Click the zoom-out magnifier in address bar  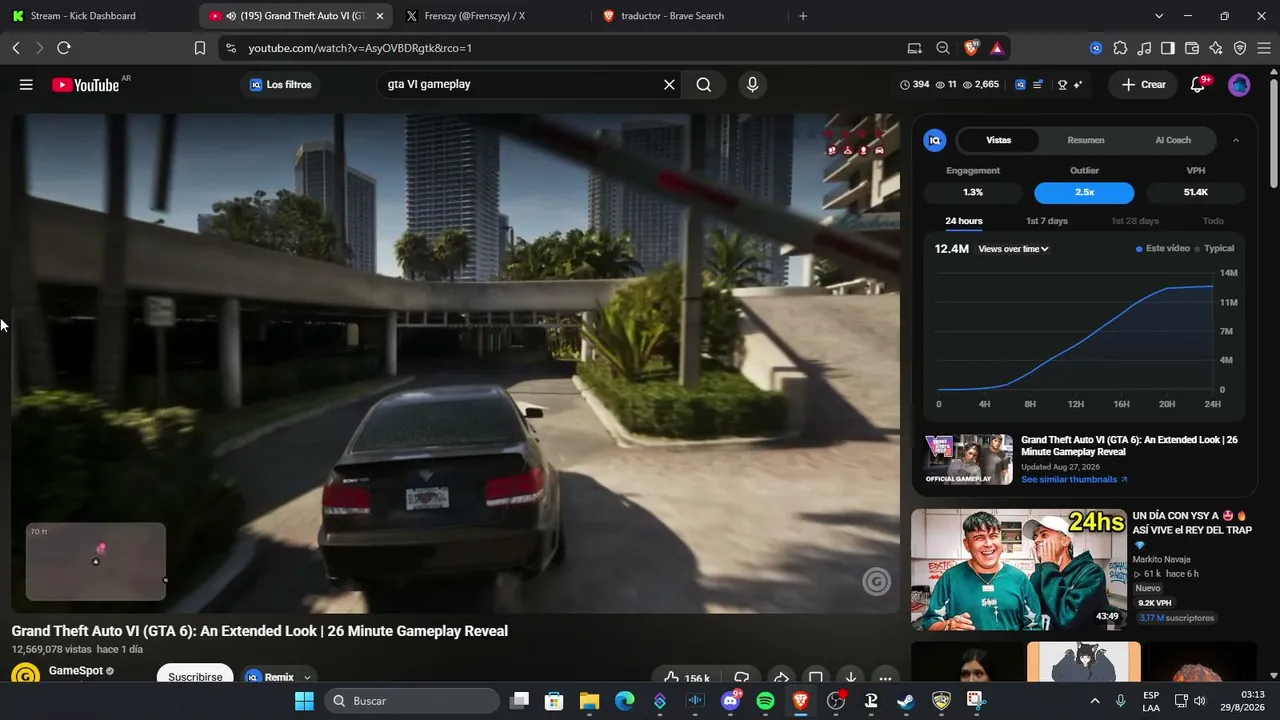pyautogui.click(x=943, y=48)
